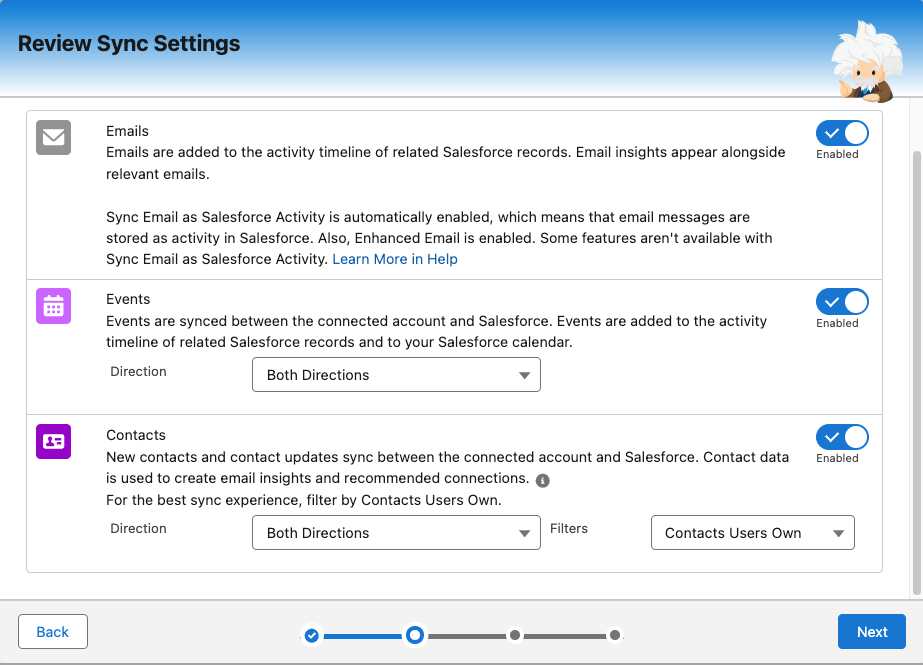Click the Emails envelope icon
Viewport: 923px width, 665px height.
coord(54,137)
